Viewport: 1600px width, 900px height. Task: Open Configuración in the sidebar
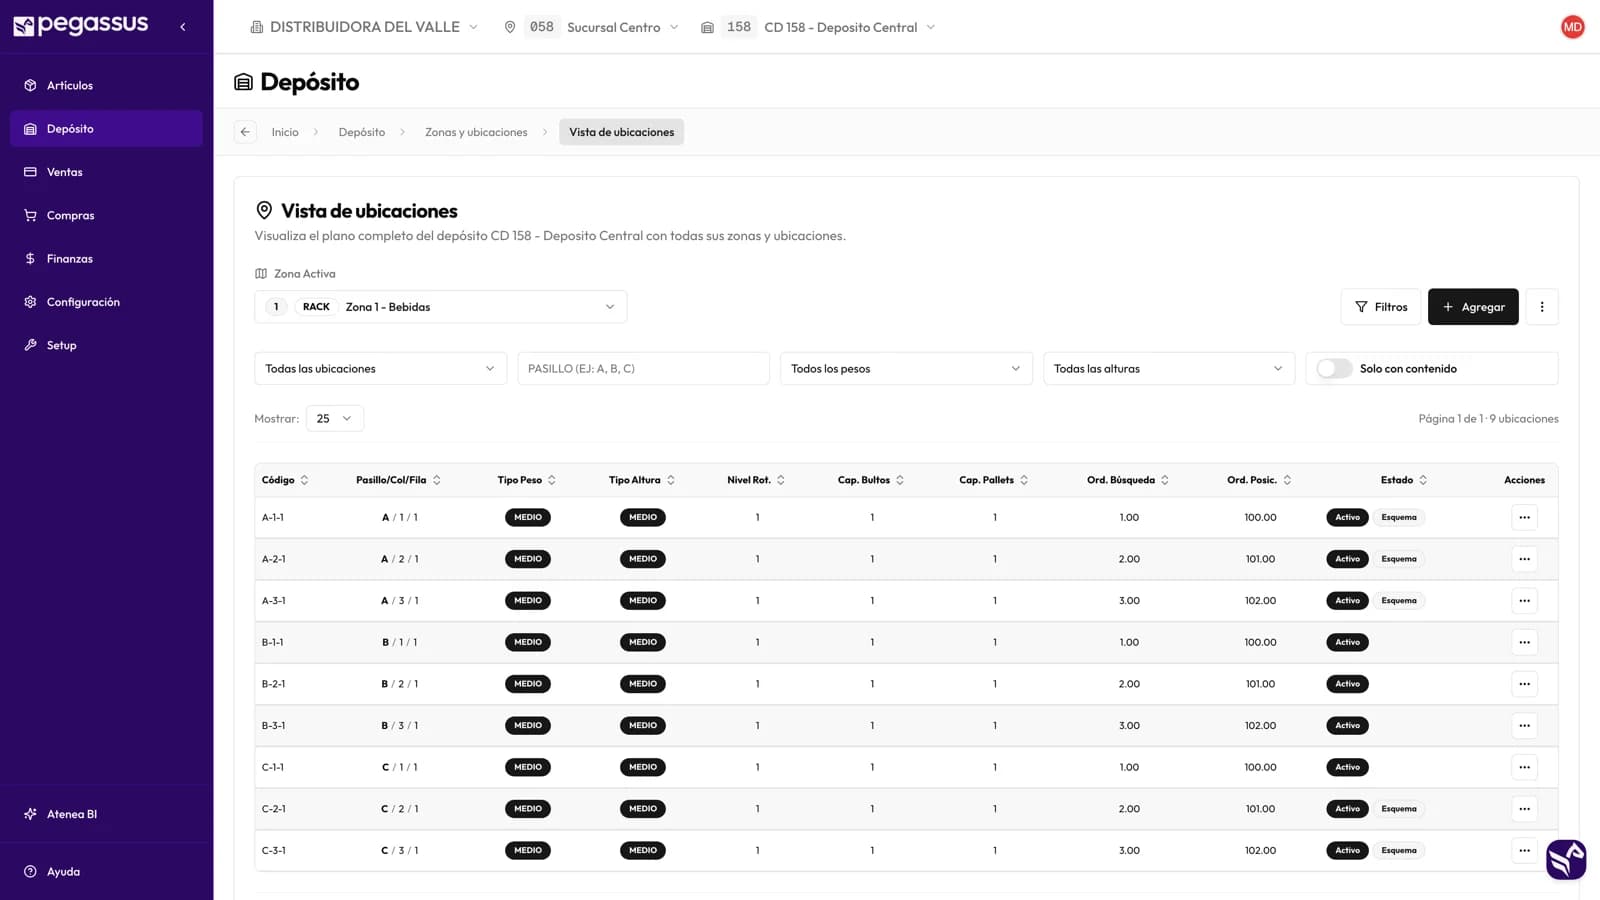107,302
